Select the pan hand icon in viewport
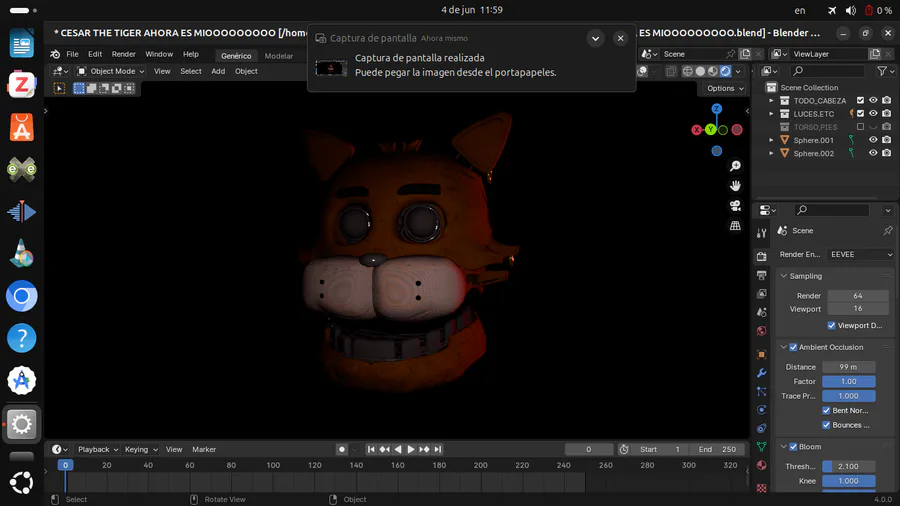The height and width of the screenshot is (506, 900). [x=735, y=186]
